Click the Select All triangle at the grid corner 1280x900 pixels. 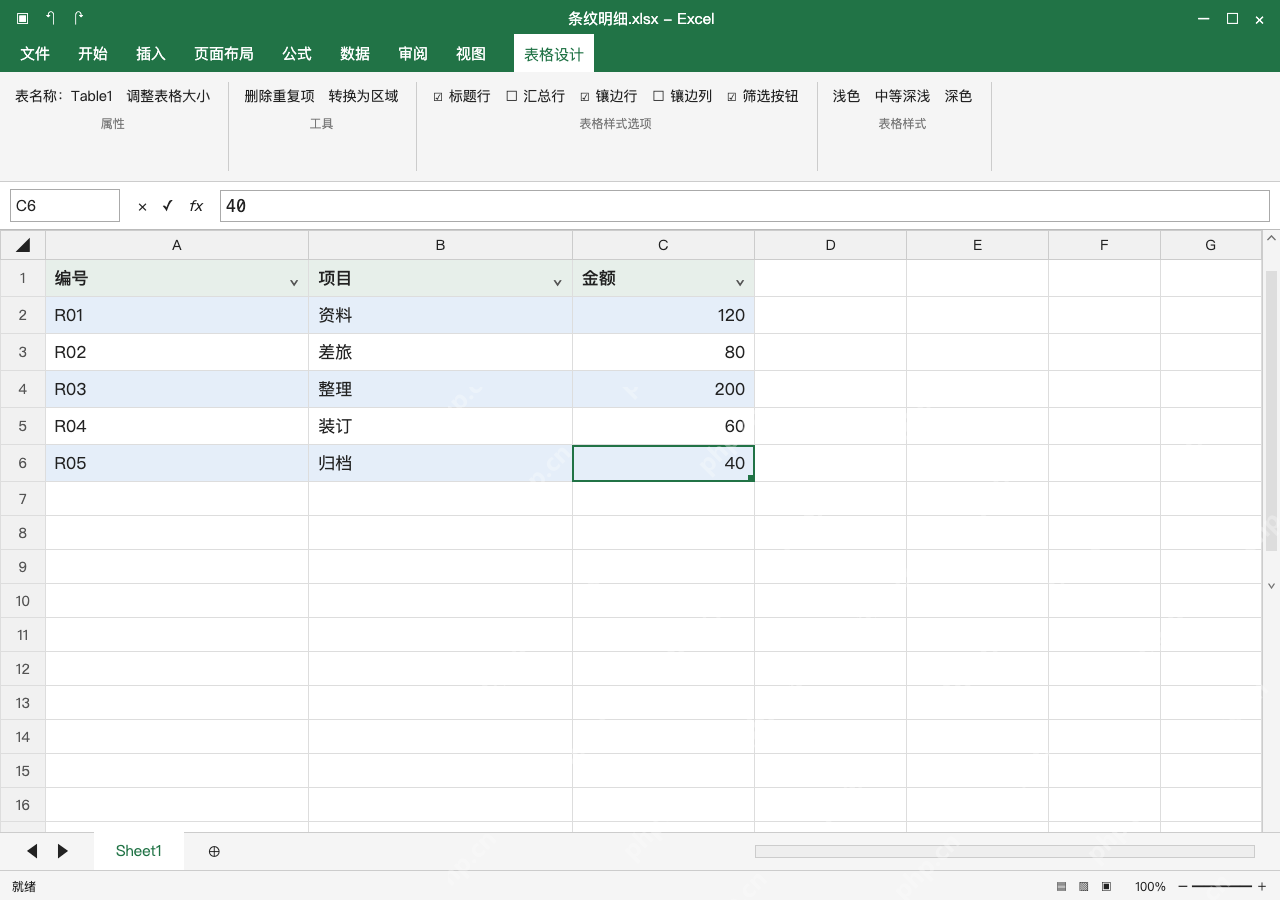(23, 245)
